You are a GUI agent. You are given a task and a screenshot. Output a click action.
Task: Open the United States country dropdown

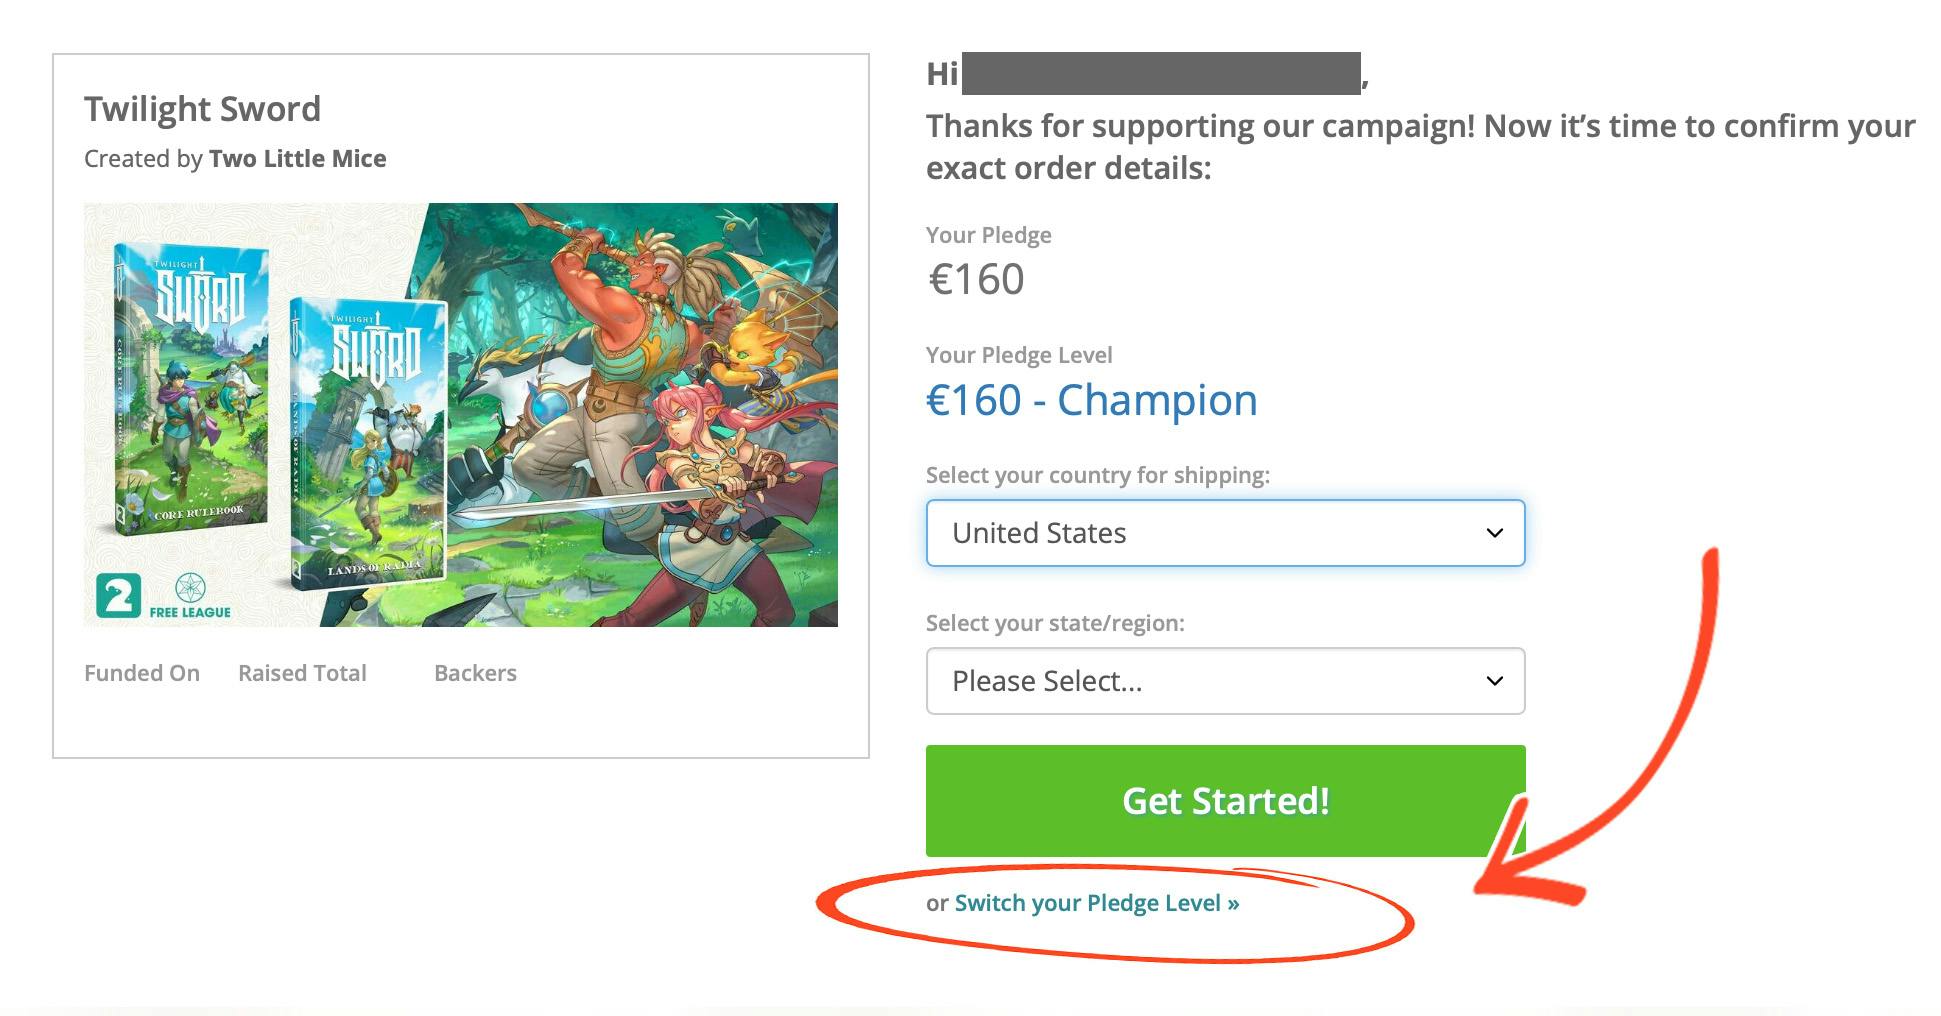point(1224,533)
